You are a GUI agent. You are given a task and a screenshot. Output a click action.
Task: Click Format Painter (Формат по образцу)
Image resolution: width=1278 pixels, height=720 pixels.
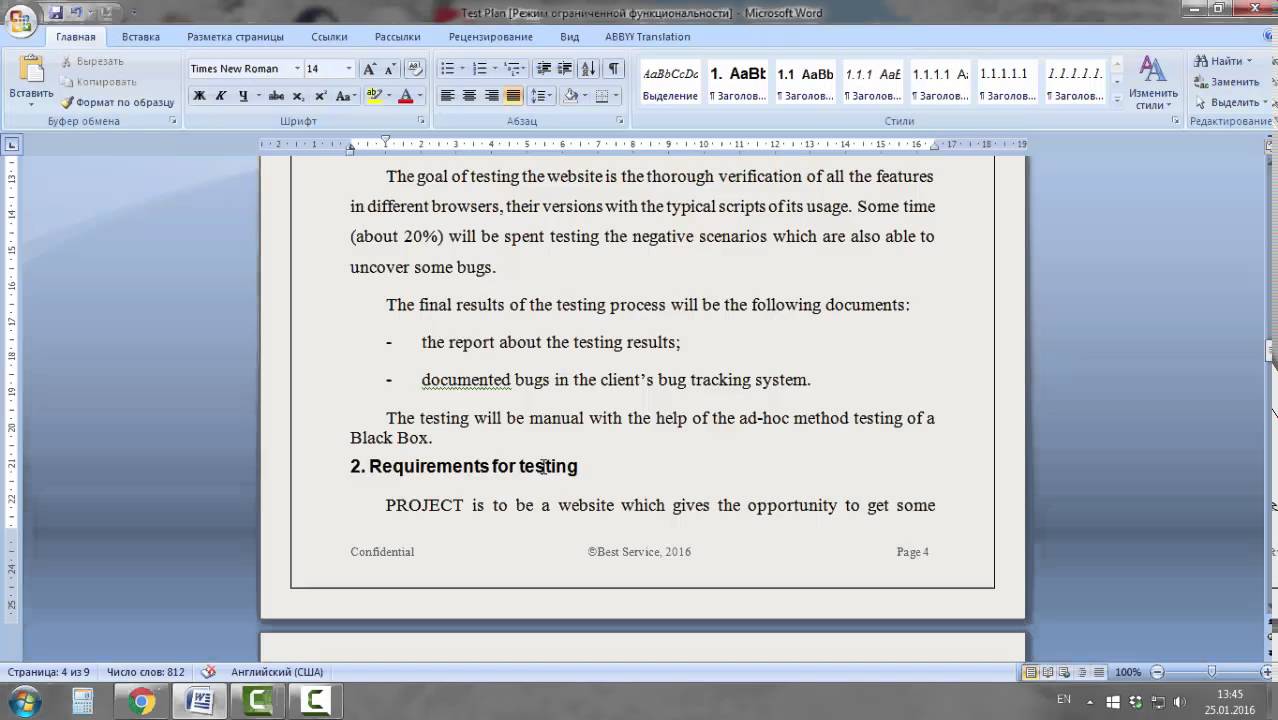[117, 102]
